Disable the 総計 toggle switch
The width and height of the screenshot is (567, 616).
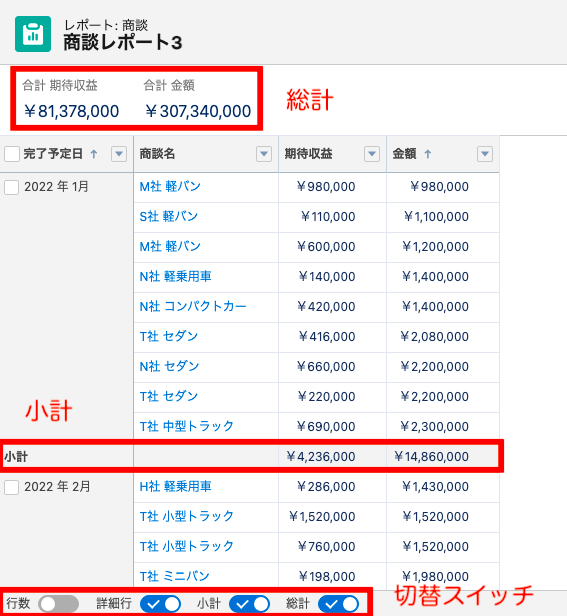point(338,604)
